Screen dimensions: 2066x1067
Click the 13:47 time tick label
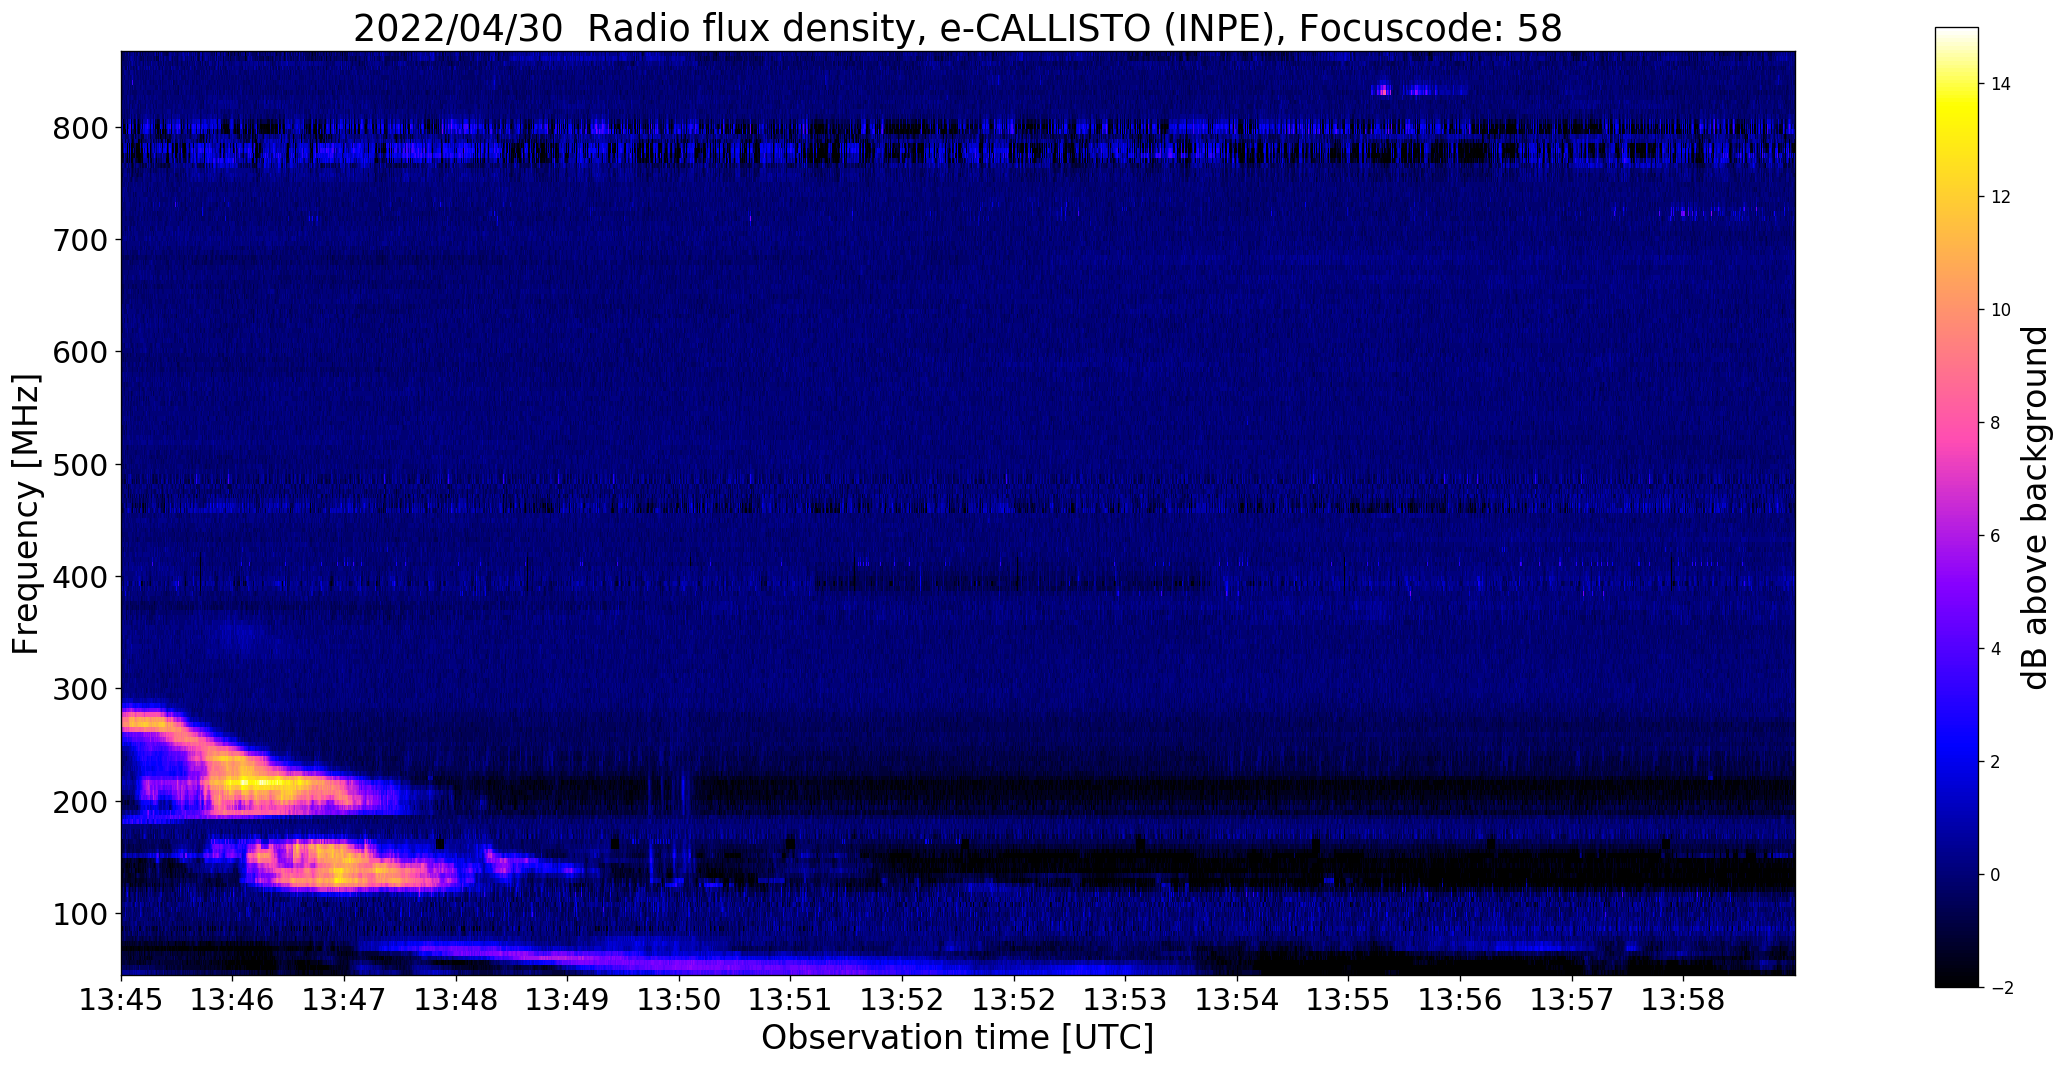[x=344, y=1000]
